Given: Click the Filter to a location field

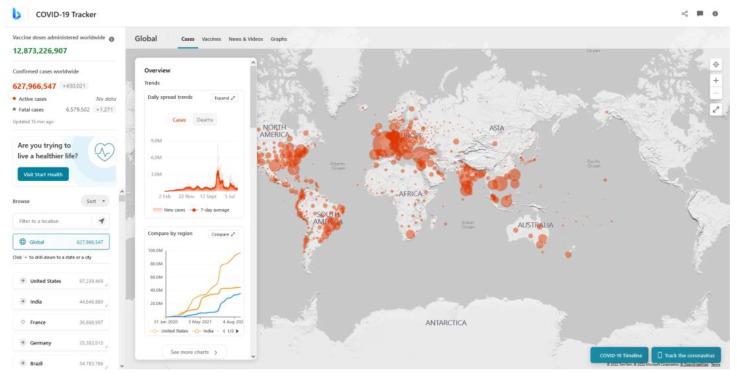Looking at the screenshot, I should pos(54,221).
